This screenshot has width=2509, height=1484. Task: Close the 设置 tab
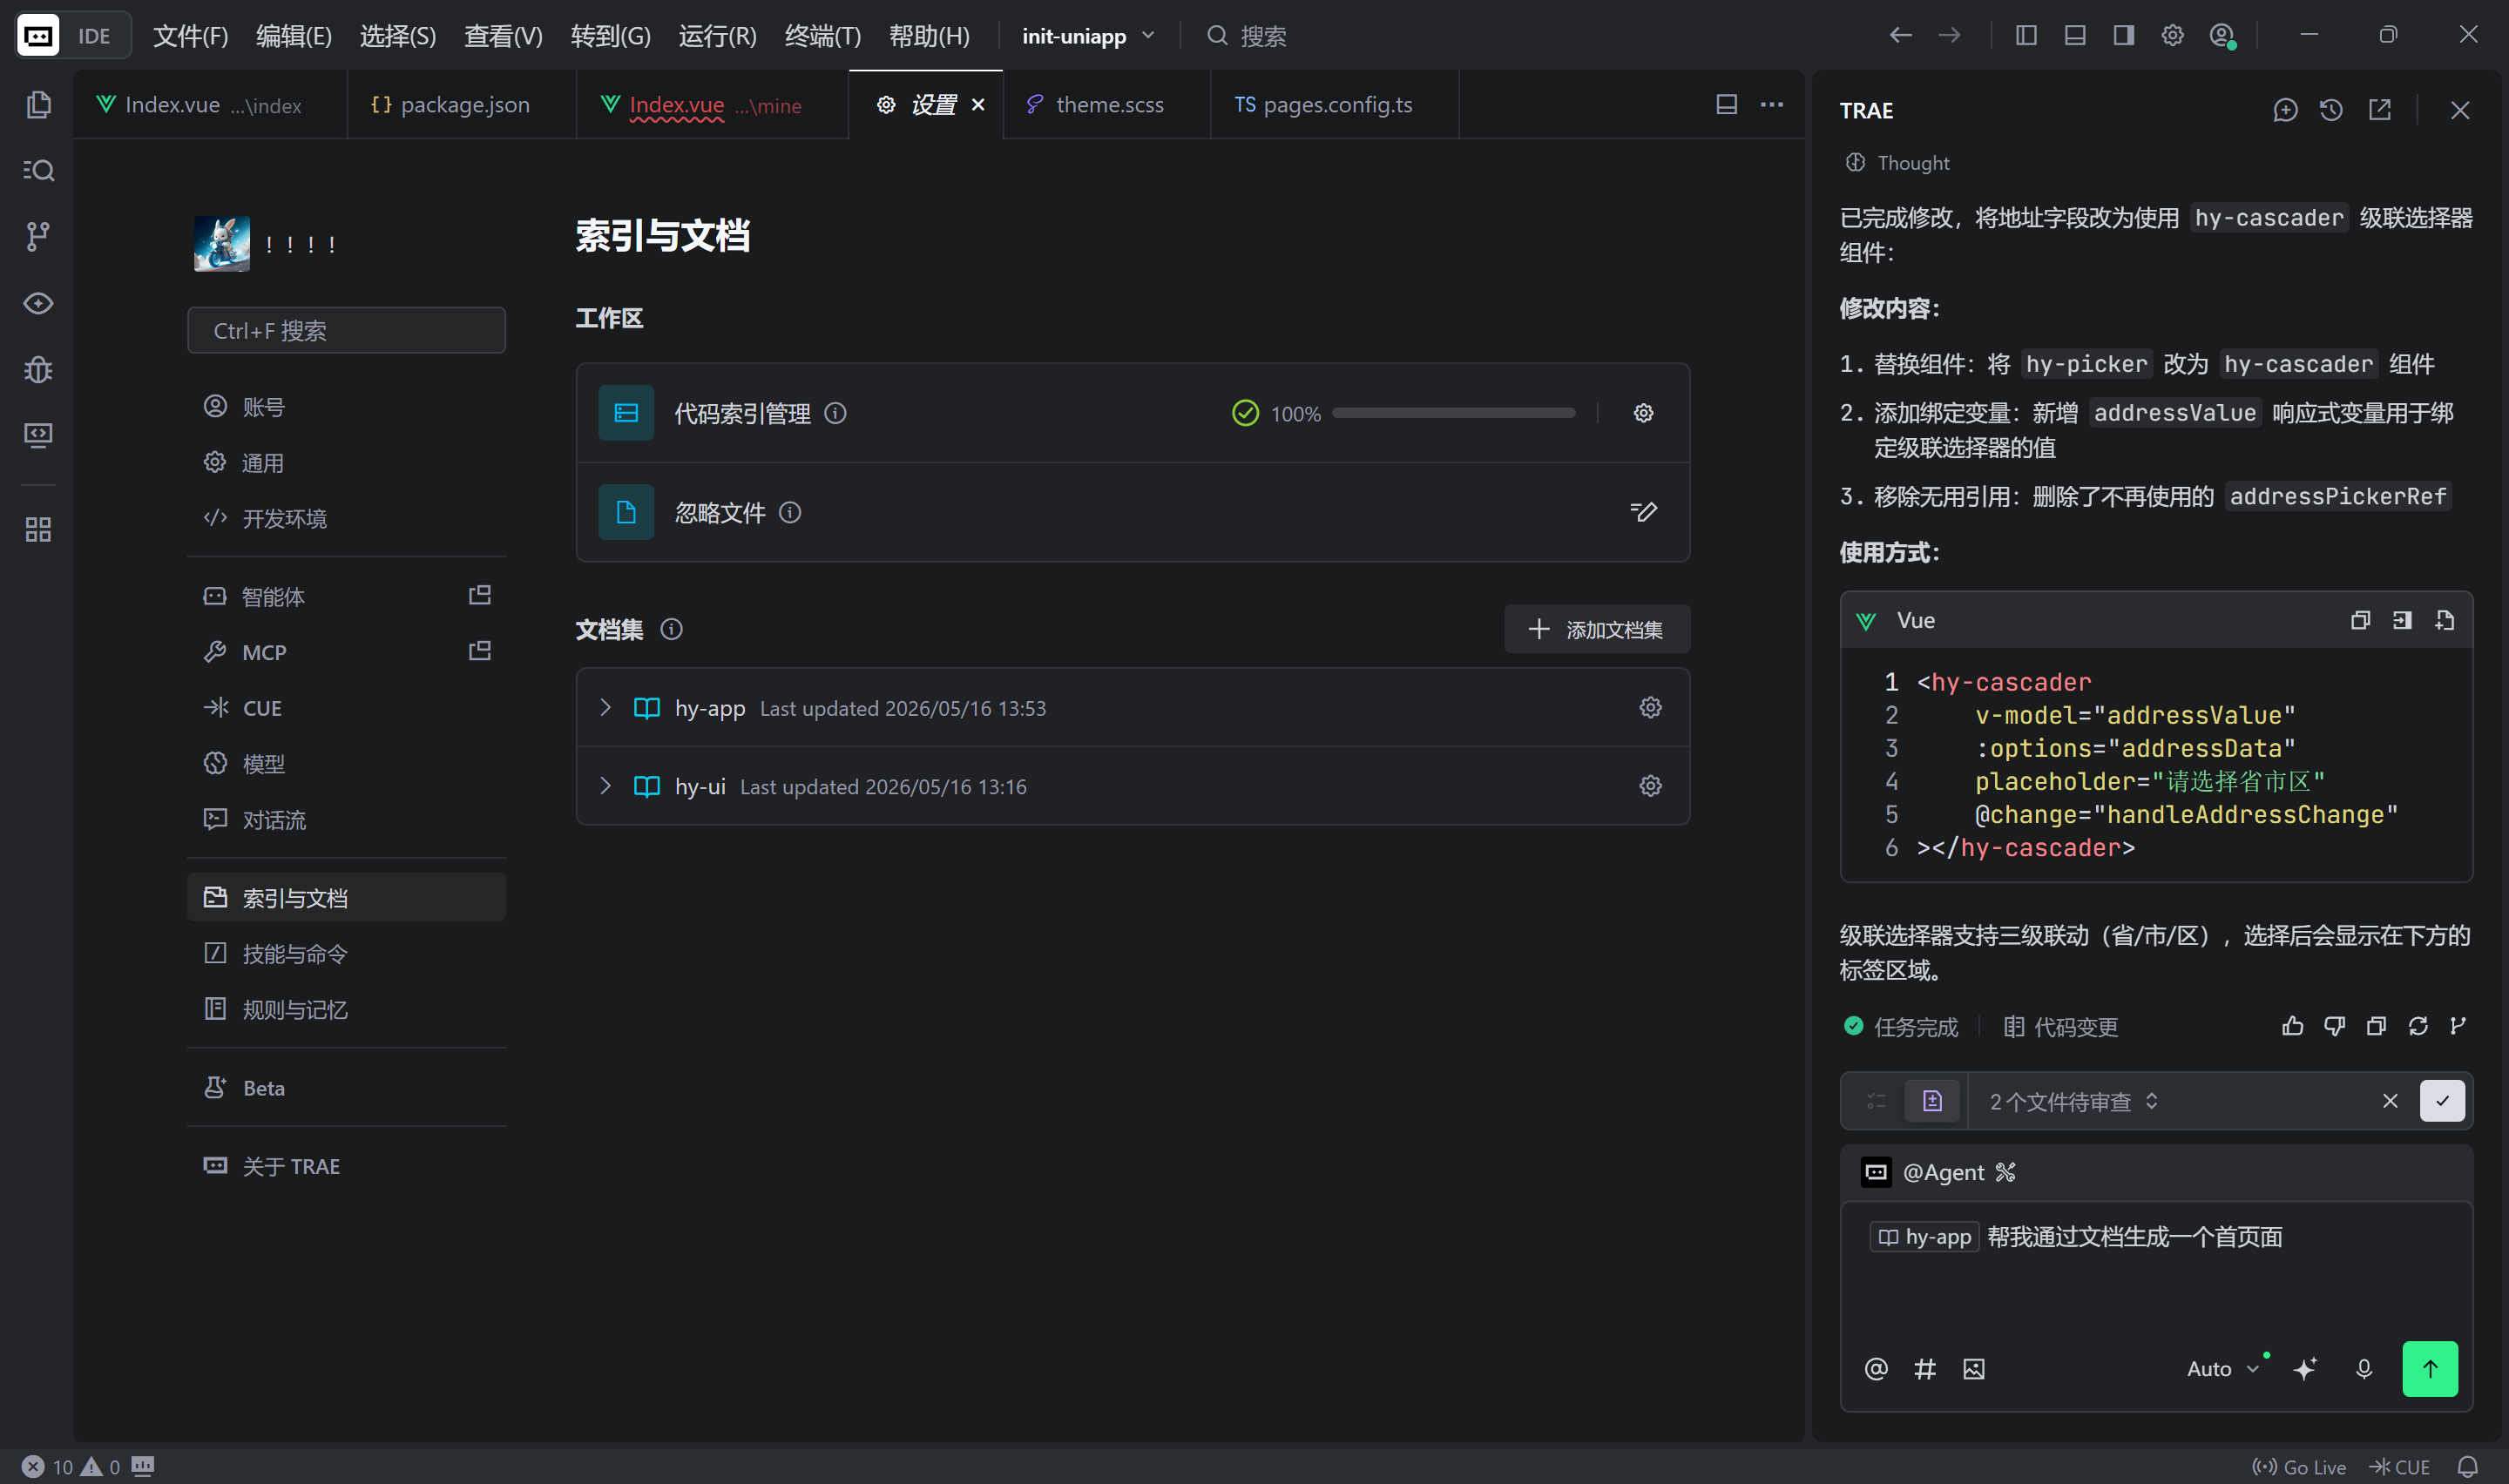(978, 104)
